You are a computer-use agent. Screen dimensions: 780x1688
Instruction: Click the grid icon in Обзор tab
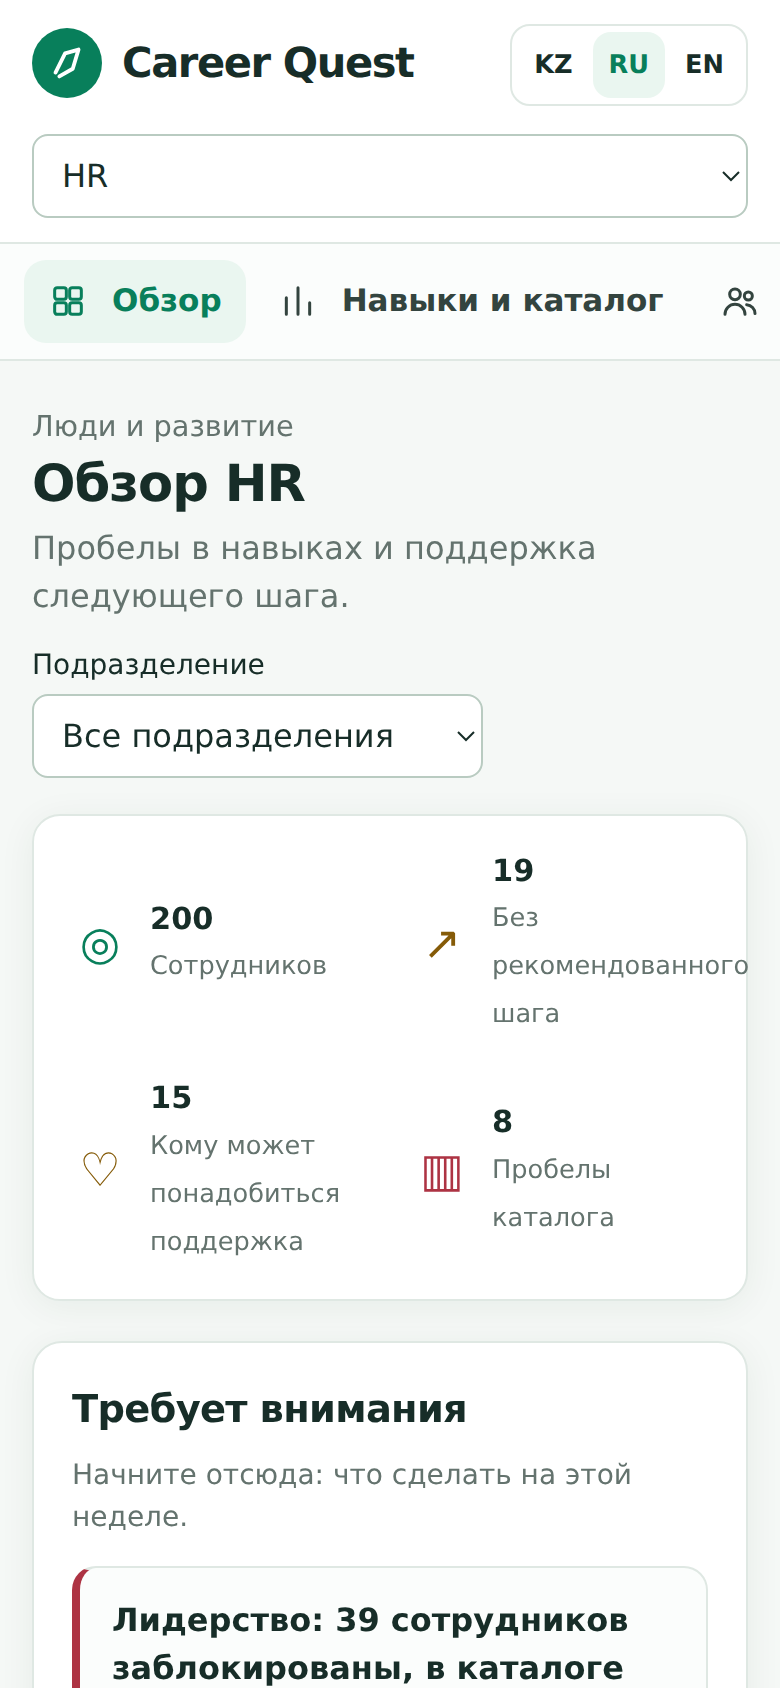[68, 301]
